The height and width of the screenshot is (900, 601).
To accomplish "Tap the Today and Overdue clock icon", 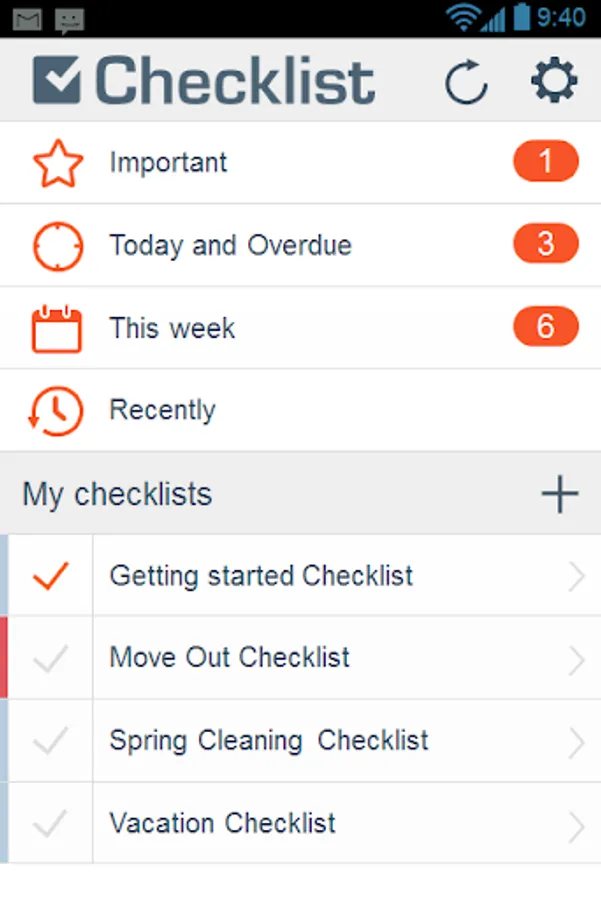I will (57, 246).
